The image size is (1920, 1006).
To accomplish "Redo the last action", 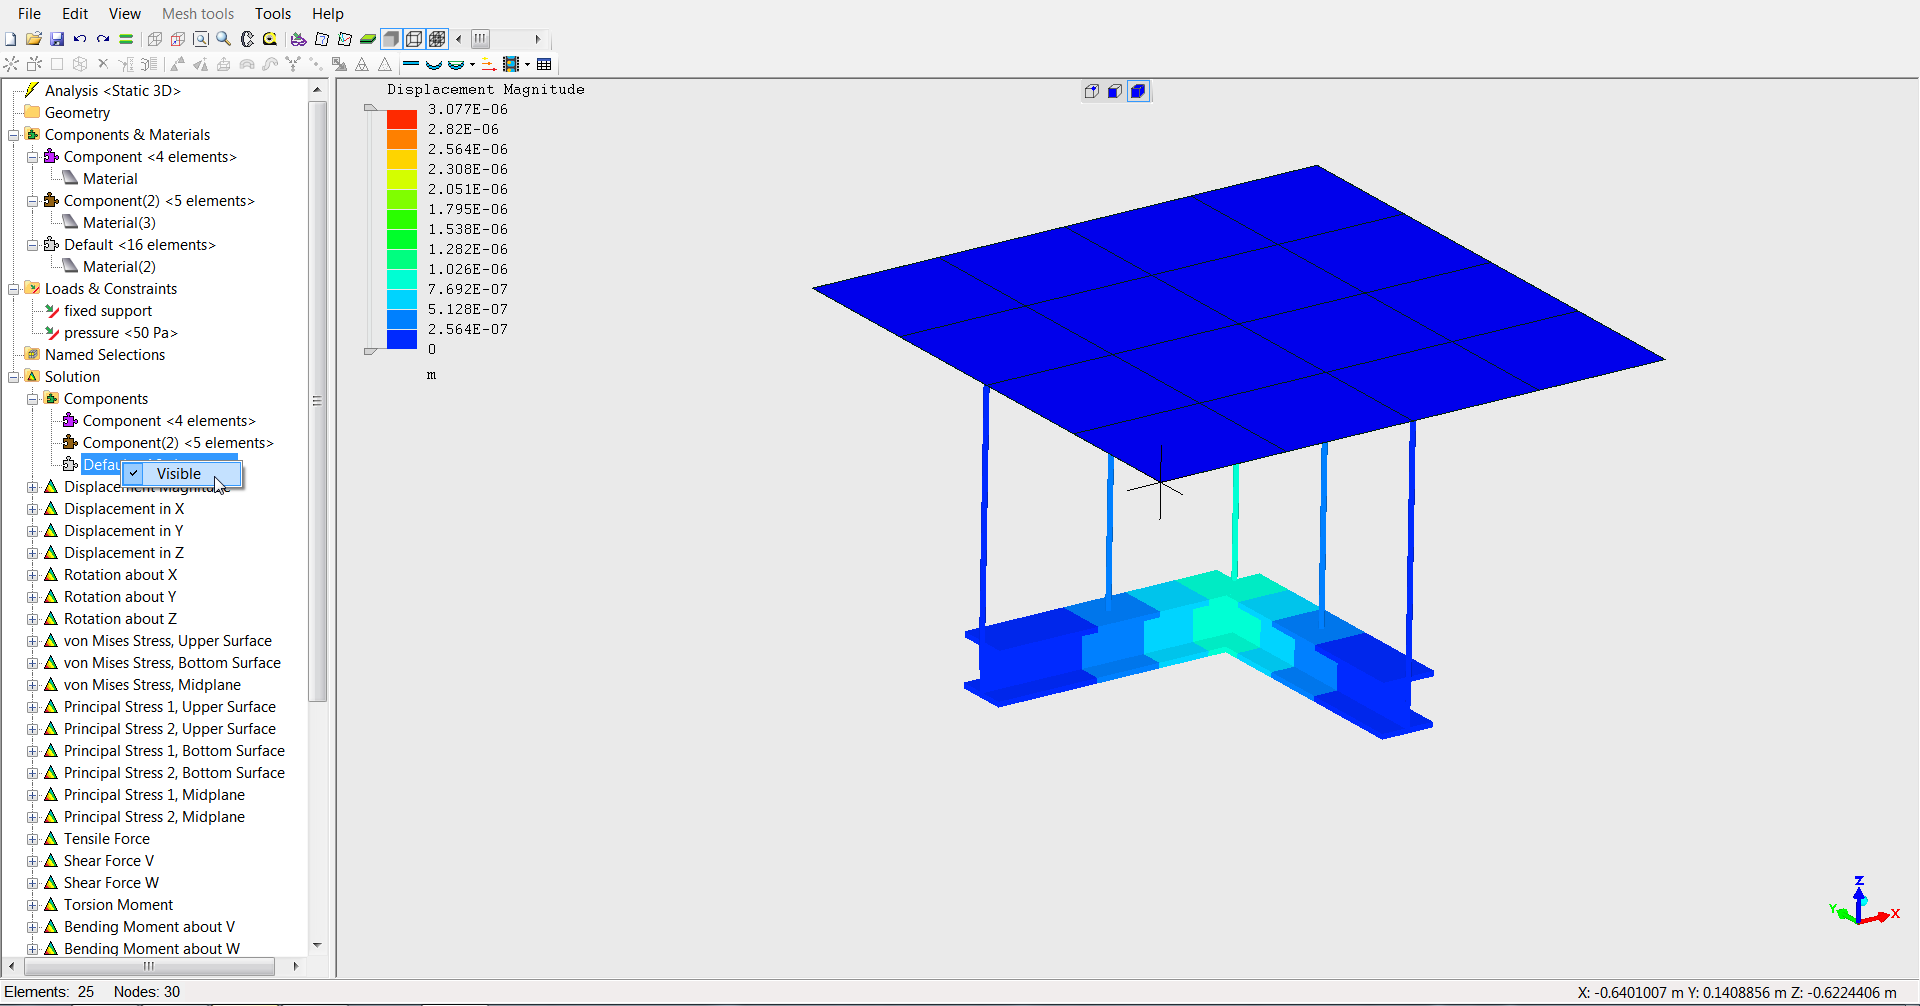I will point(103,39).
